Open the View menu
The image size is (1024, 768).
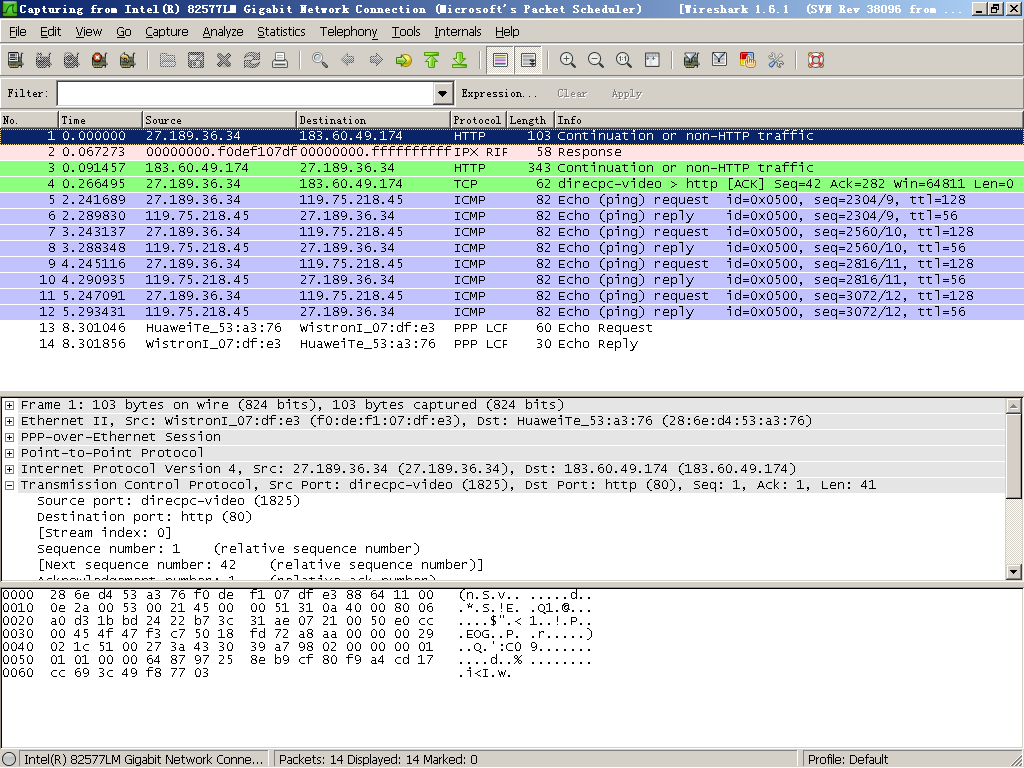click(88, 31)
